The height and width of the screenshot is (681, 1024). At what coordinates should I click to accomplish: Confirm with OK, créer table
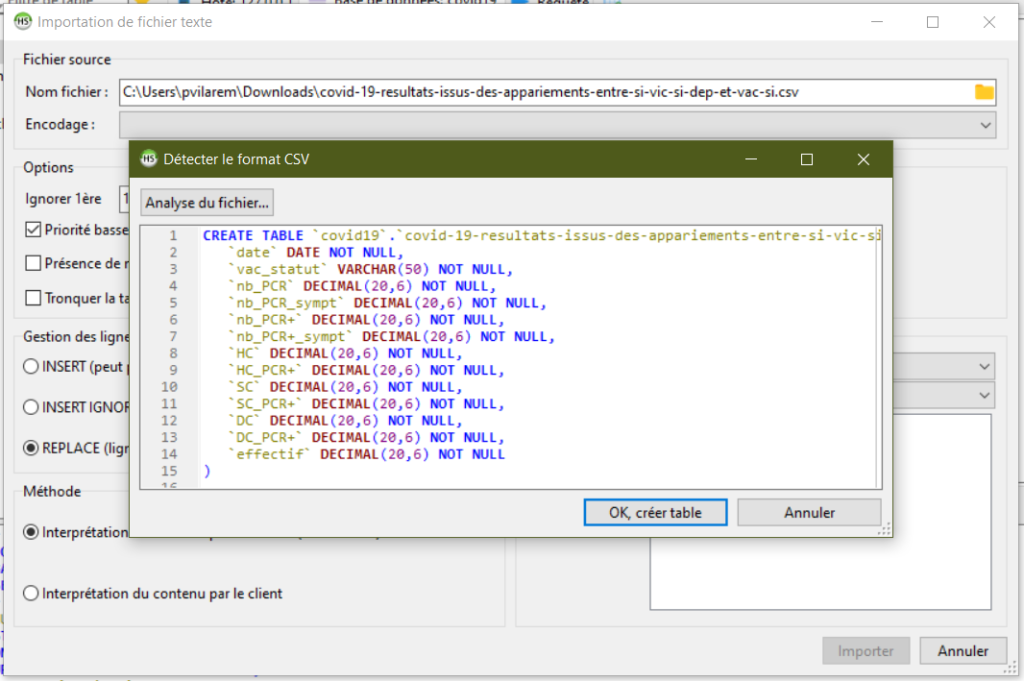[x=655, y=513]
